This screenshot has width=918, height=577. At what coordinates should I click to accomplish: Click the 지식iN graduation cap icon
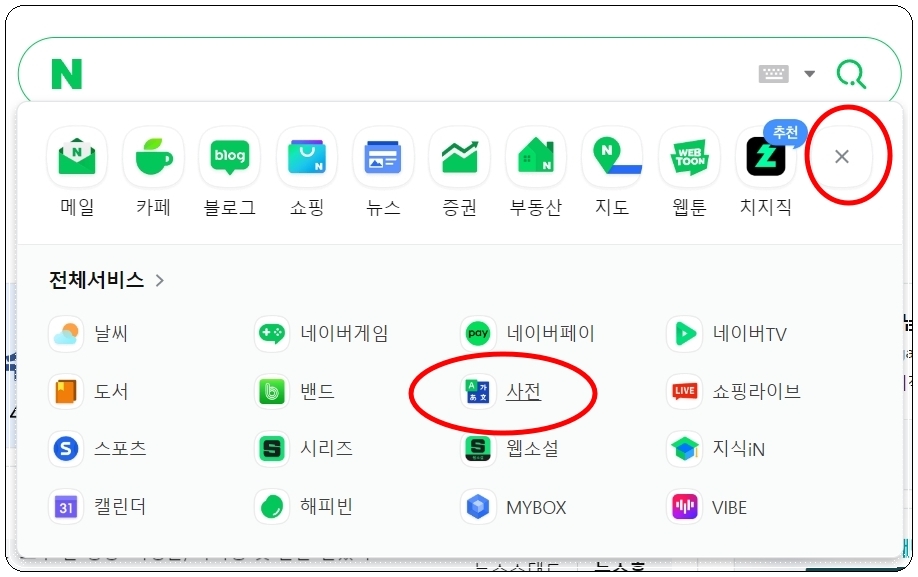click(684, 449)
